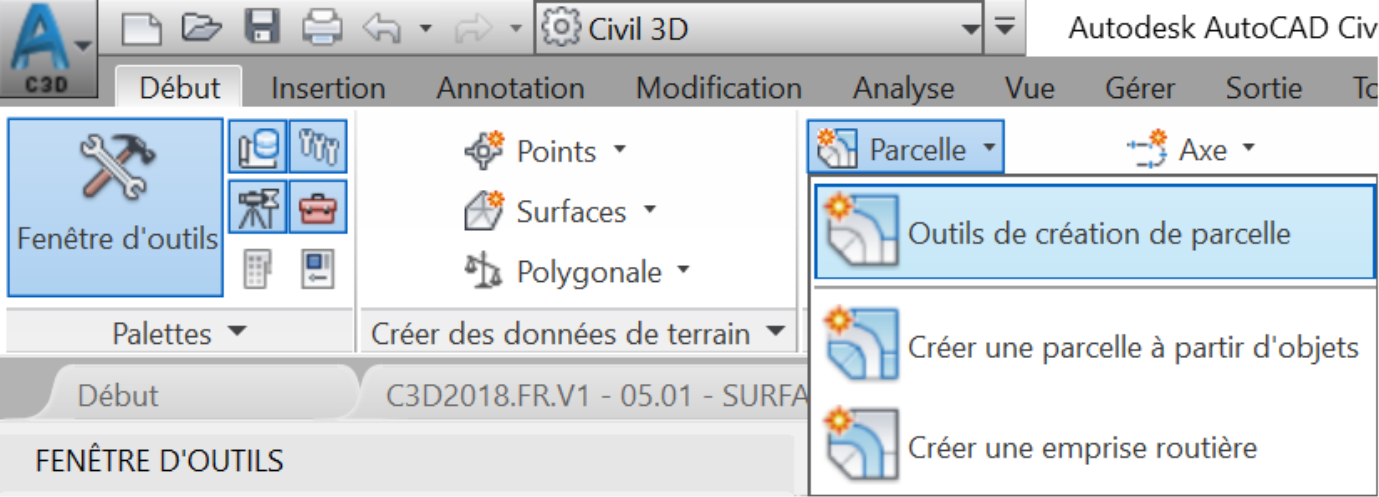Image resolution: width=1379 pixels, height=497 pixels.
Task: Expand the Points dropdown
Action: point(546,152)
